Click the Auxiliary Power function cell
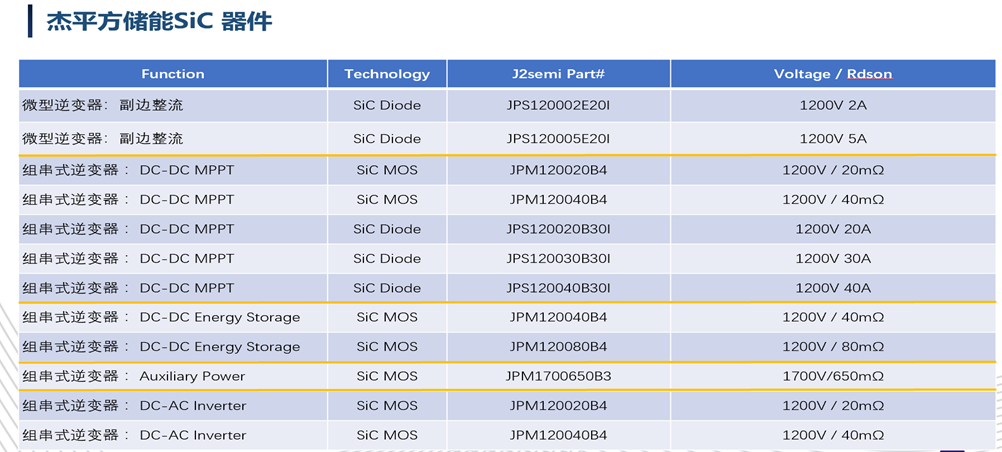 173,376
